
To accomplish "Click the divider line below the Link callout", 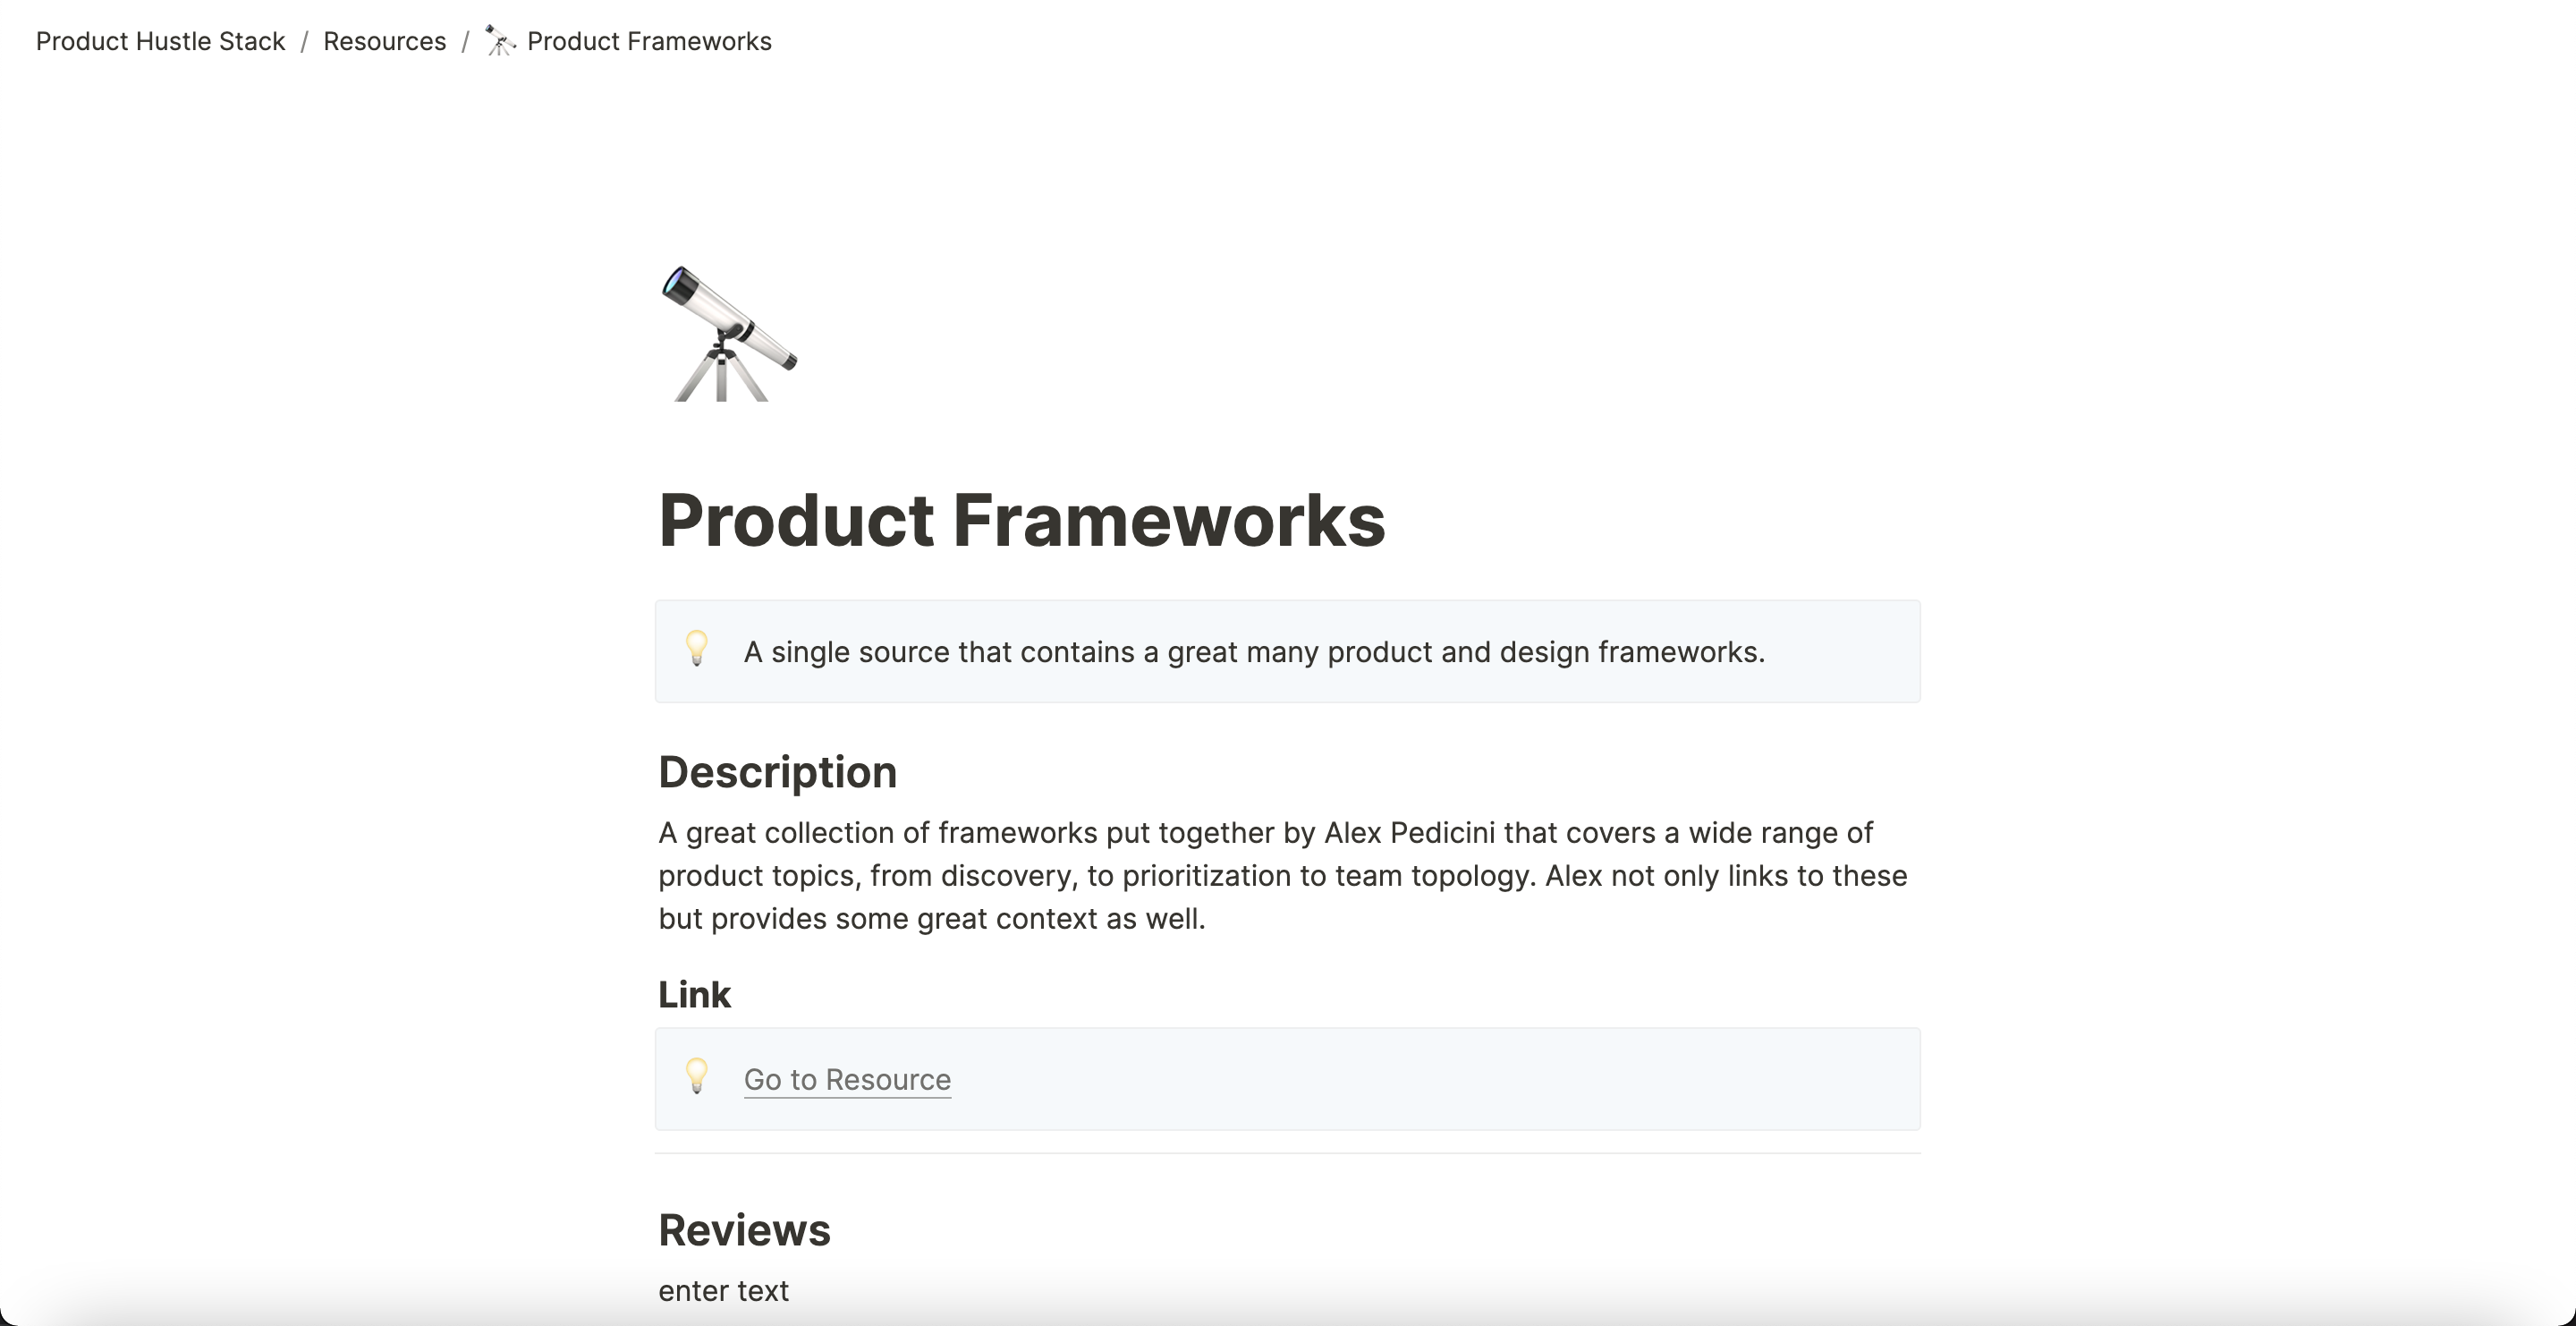I will coord(1288,1152).
